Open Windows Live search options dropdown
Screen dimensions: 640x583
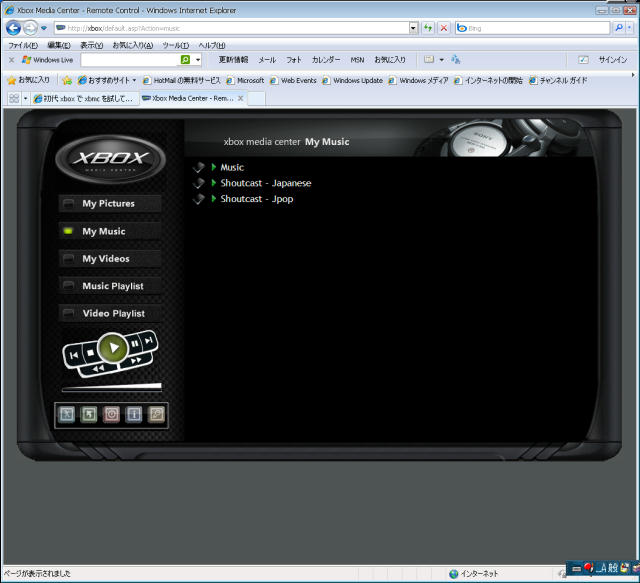coord(198,60)
